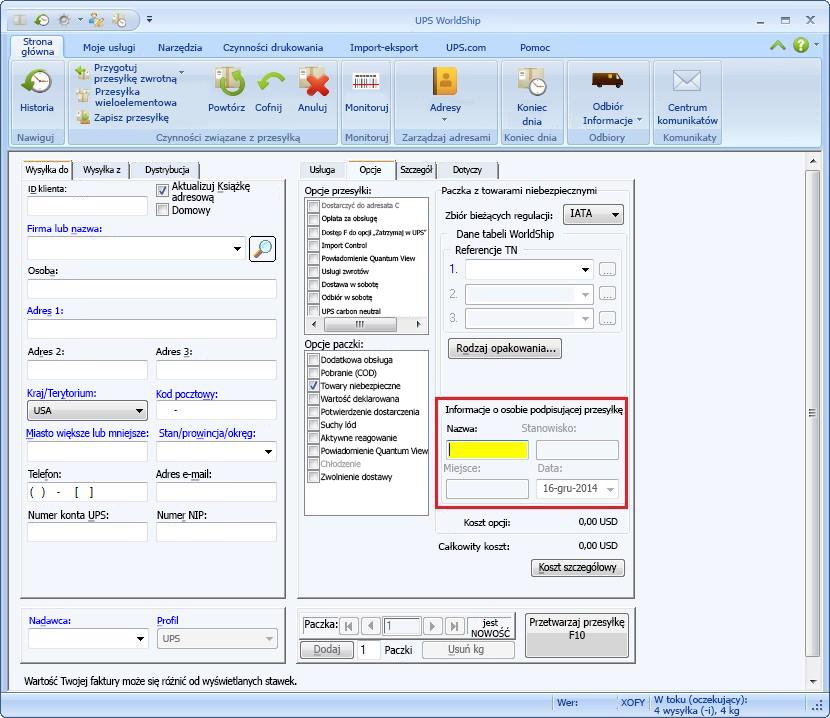
Task: Click browse button for Referencje TN 1
Action: coord(607,270)
